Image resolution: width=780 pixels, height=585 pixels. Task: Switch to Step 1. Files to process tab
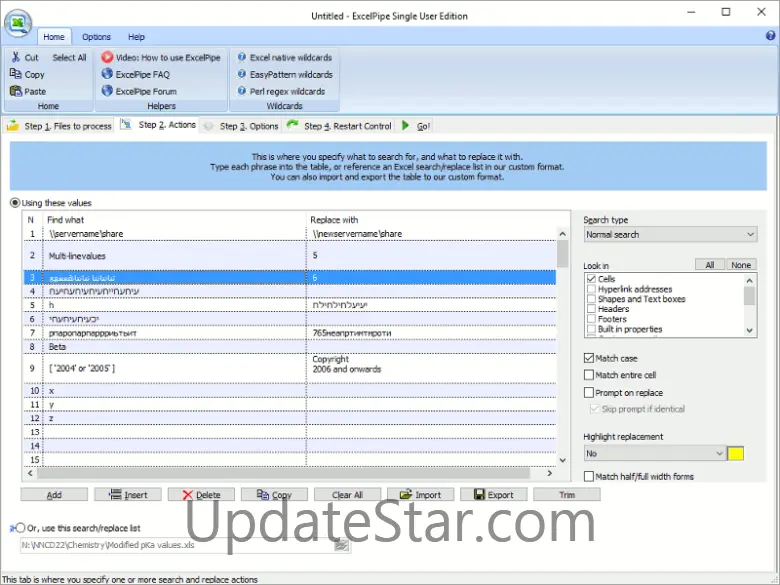click(59, 126)
